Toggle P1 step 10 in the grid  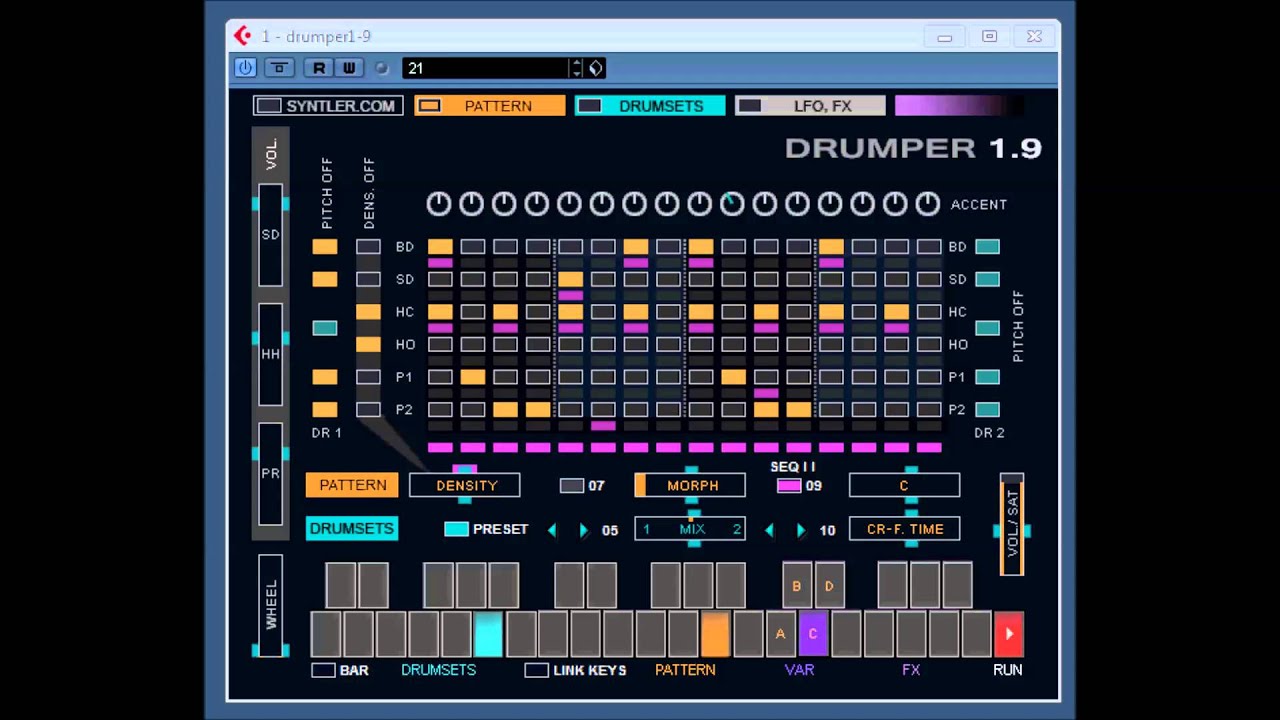[733, 377]
